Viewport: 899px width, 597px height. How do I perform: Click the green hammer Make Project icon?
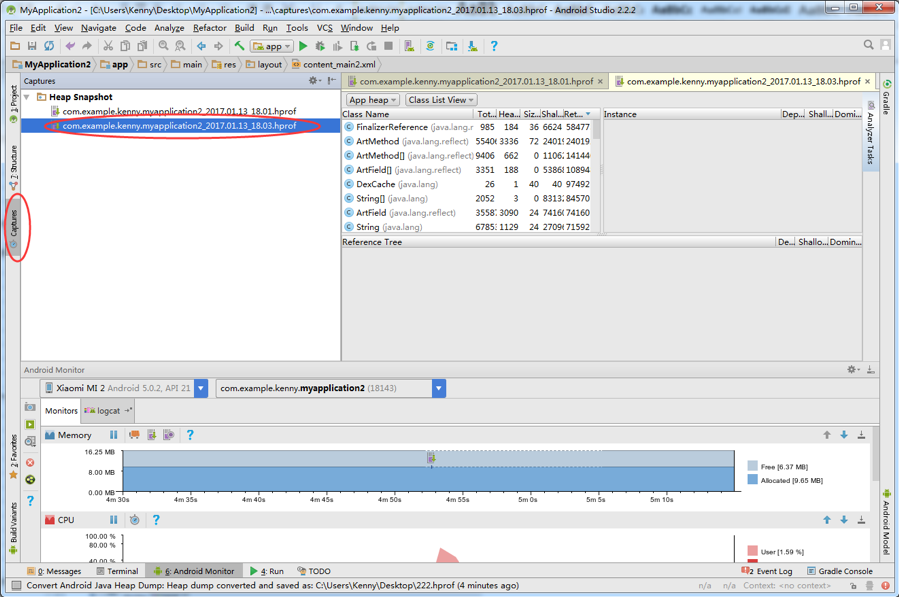240,46
